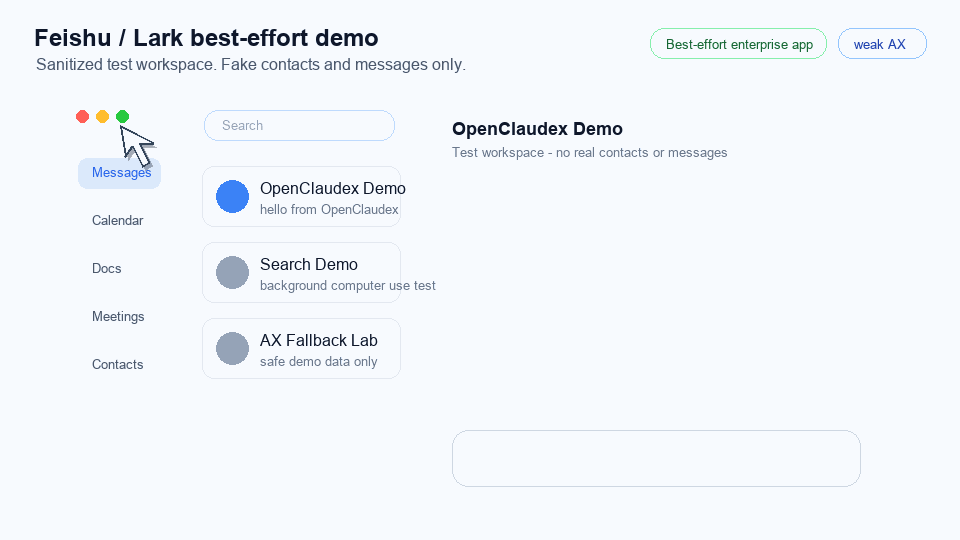Click the 'Feishu / Lark best-effort demo' heading
The image size is (960, 540).
(206, 38)
